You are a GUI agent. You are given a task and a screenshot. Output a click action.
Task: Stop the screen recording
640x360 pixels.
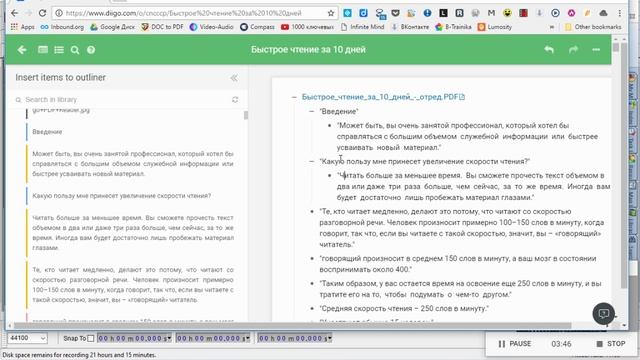coord(611,344)
